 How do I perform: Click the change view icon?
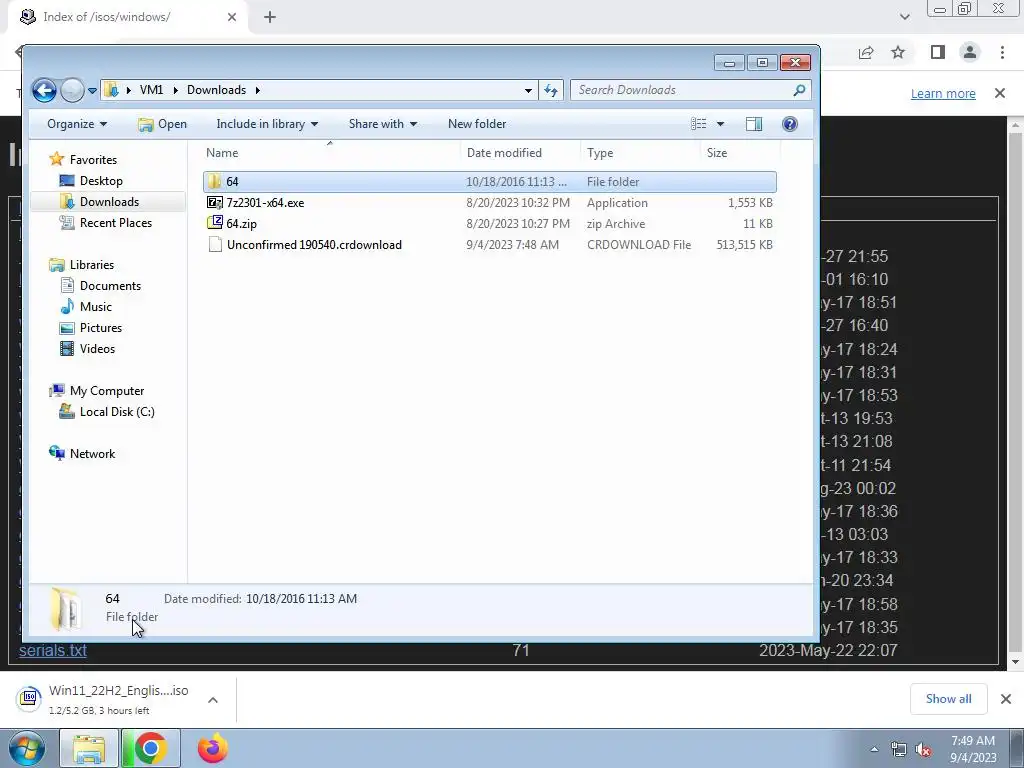point(698,124)
